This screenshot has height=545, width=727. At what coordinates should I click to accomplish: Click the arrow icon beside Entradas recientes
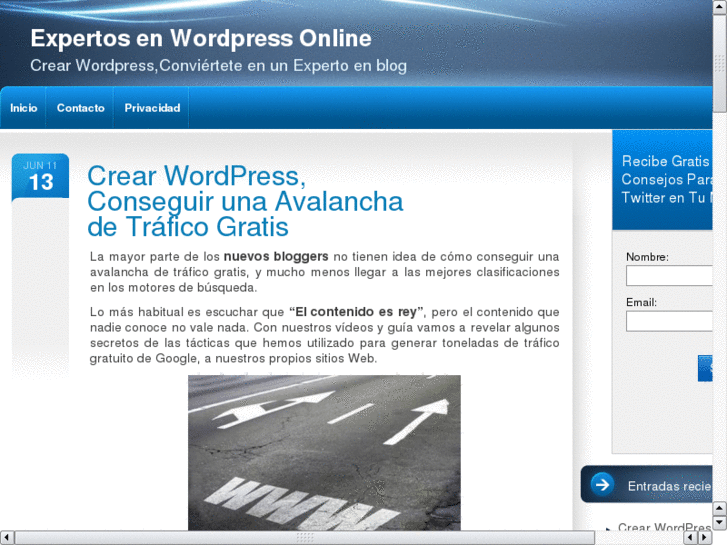click(x=602, y=485)
